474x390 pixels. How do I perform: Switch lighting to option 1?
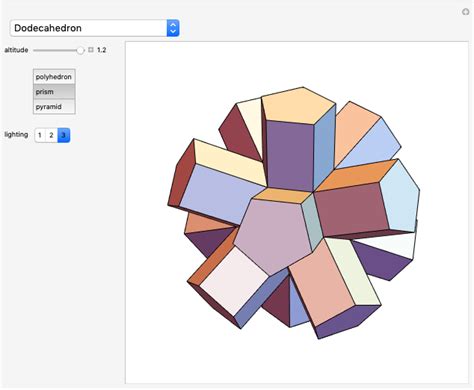click(40, 135)
